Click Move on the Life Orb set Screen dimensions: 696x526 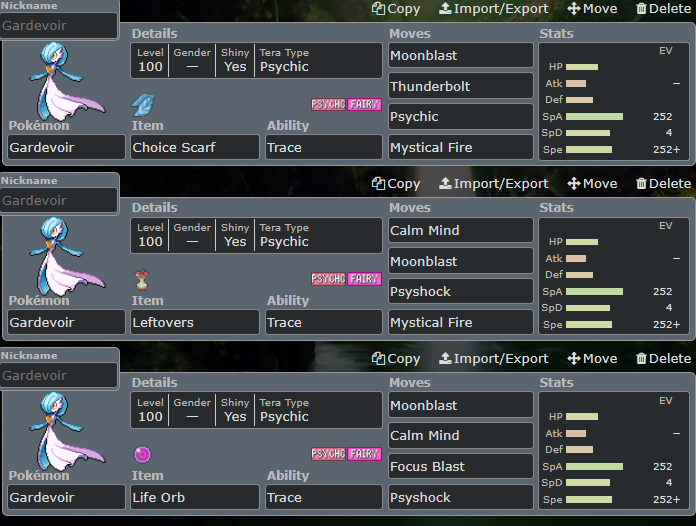coord(592,358)
